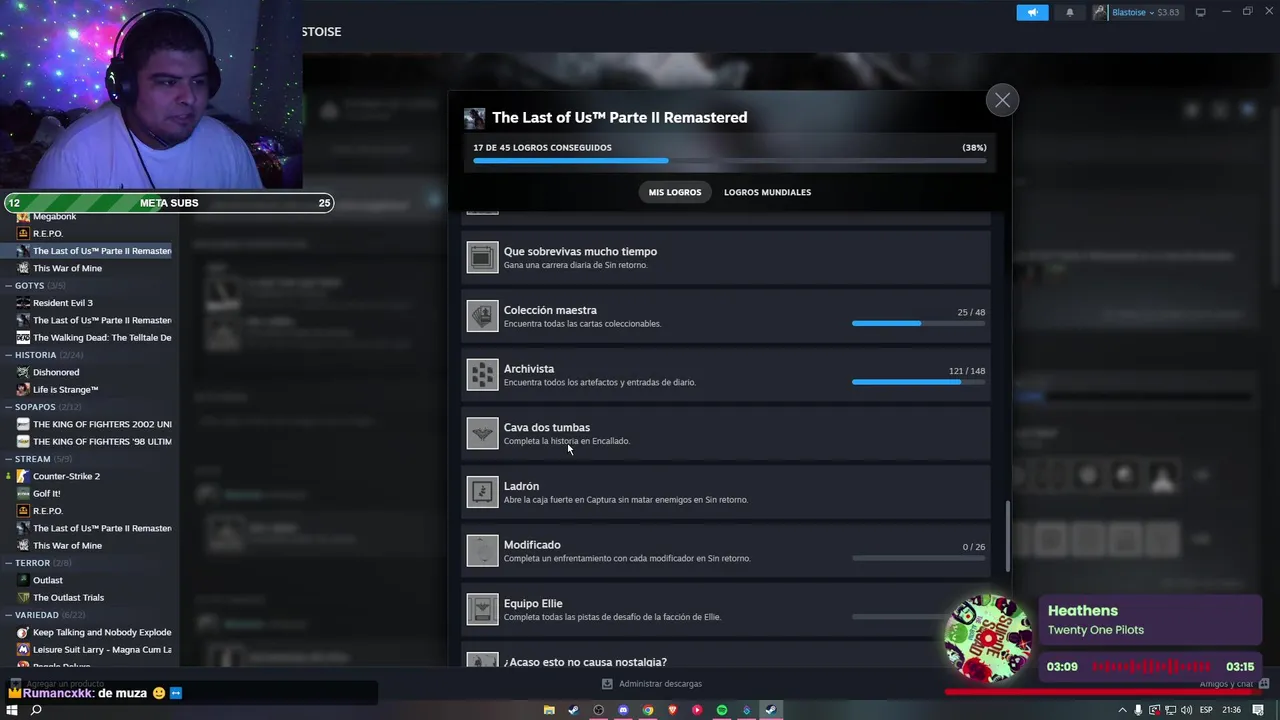Switch to the LOGROS MUNDIALES tab
Viewport: 1280px width, 720px height.
[767, 192]
